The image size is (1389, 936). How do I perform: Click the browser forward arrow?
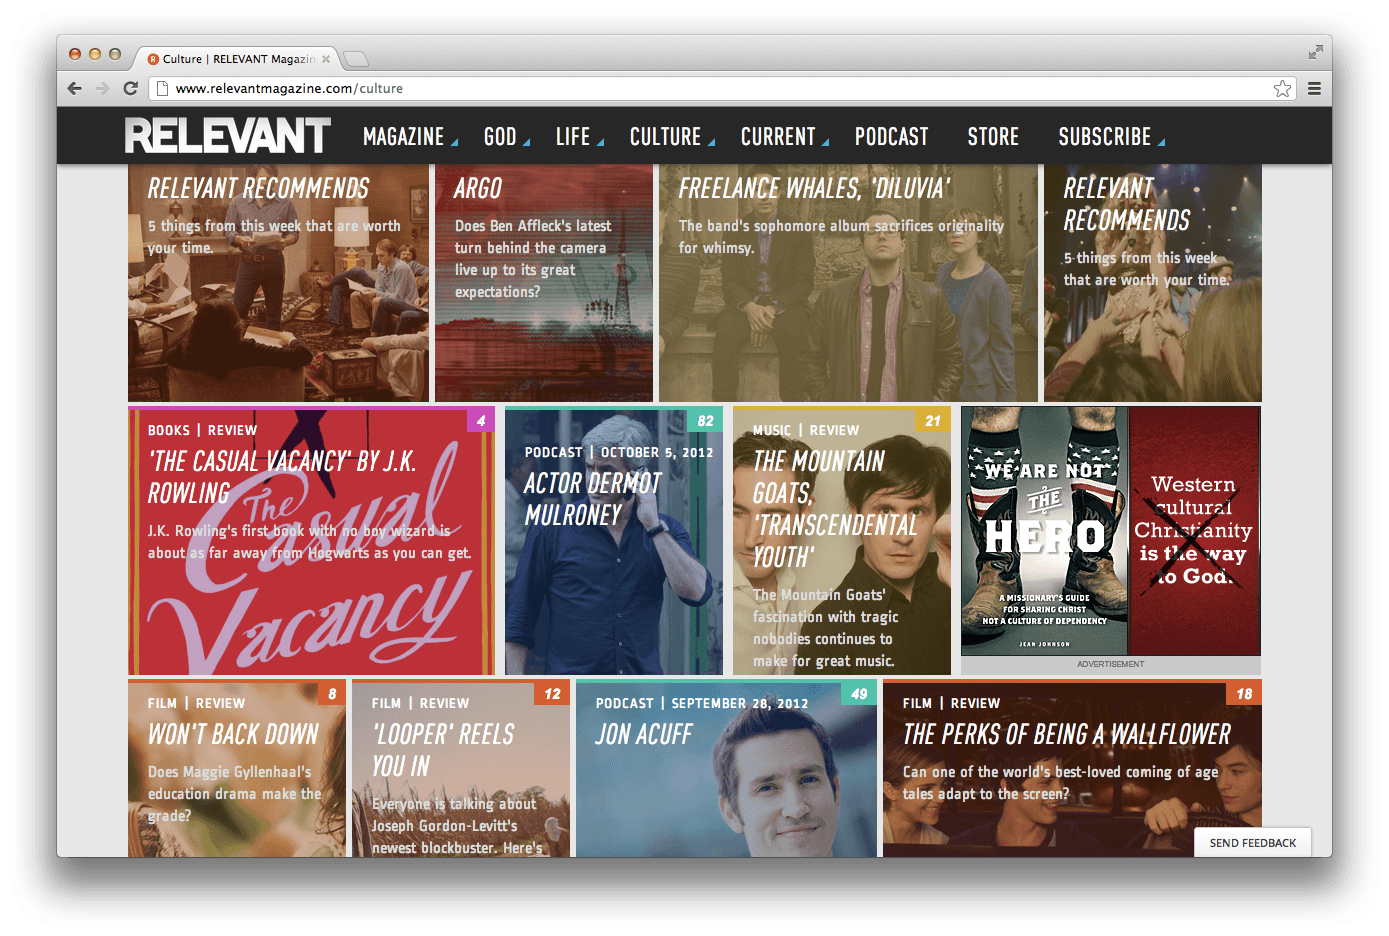click(102, 88)
